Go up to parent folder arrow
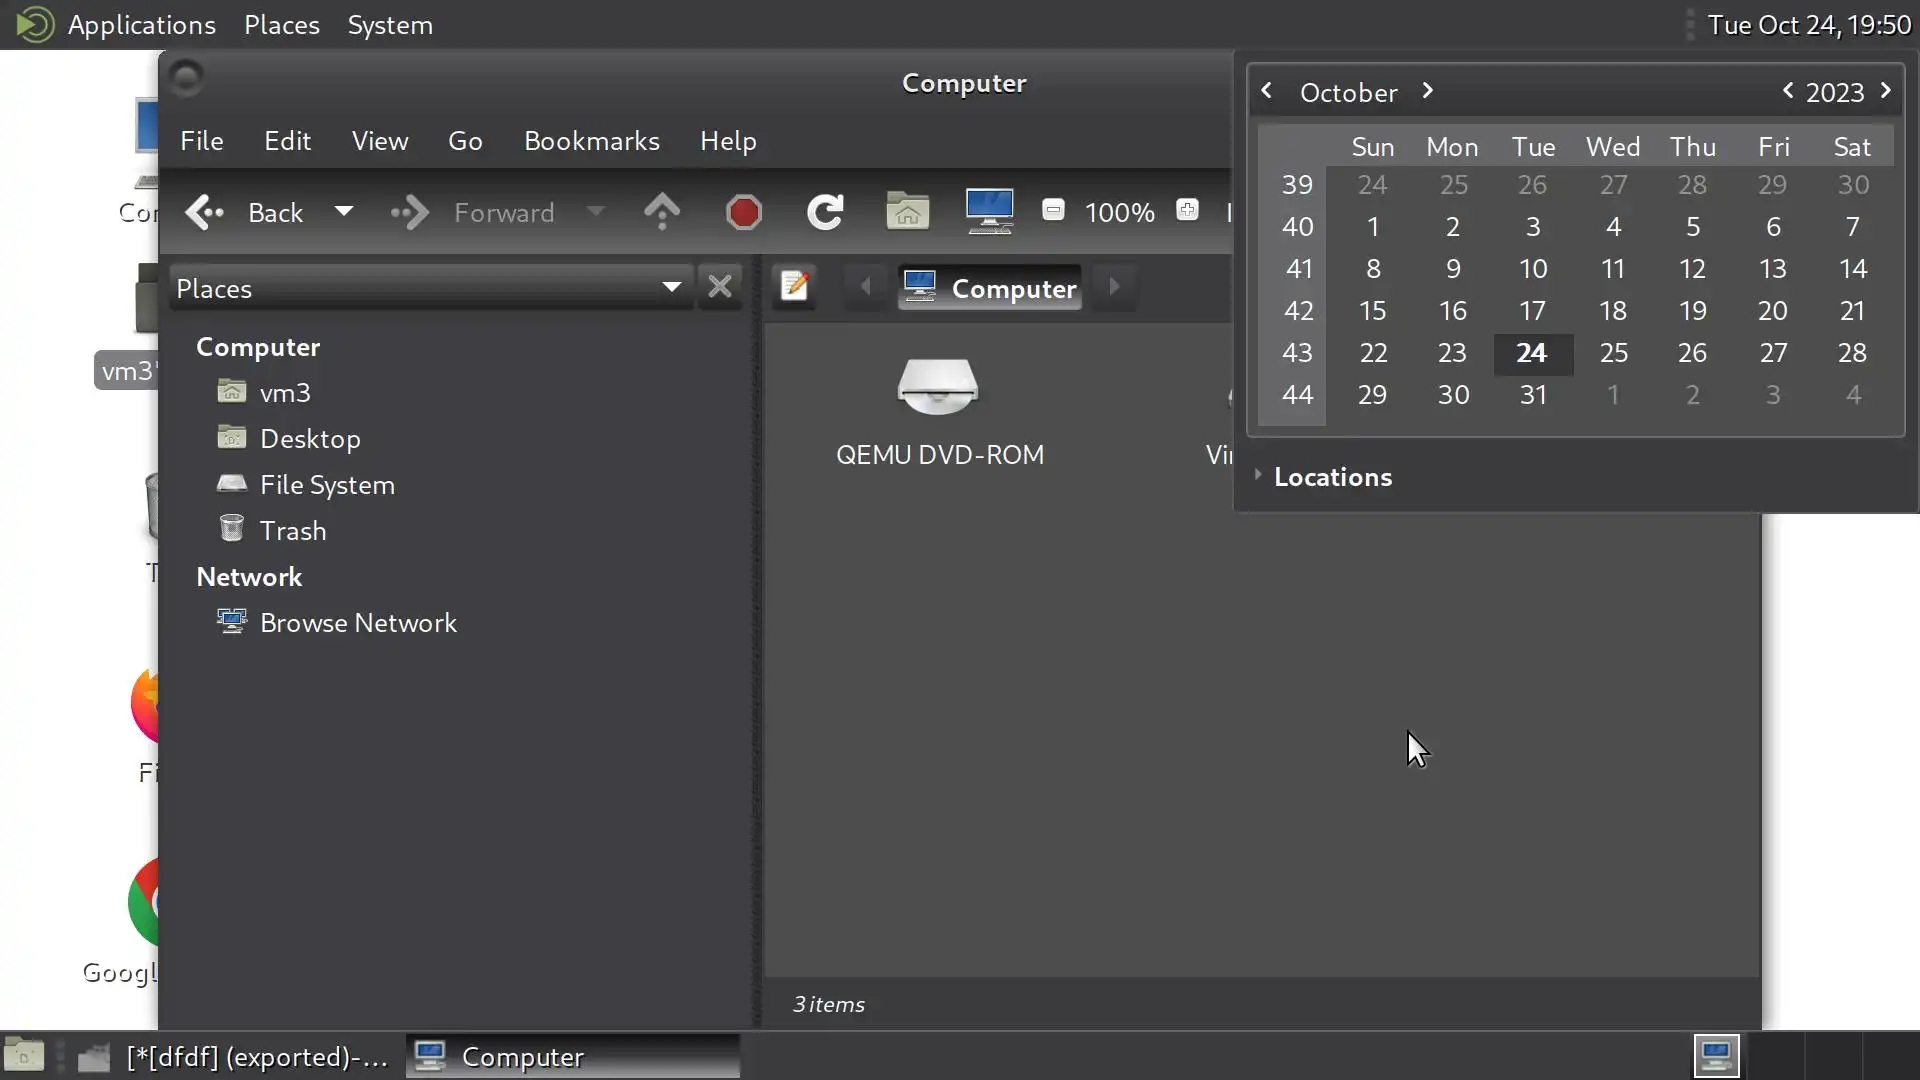This screenshot has height=1080, width=1920. 662,212
